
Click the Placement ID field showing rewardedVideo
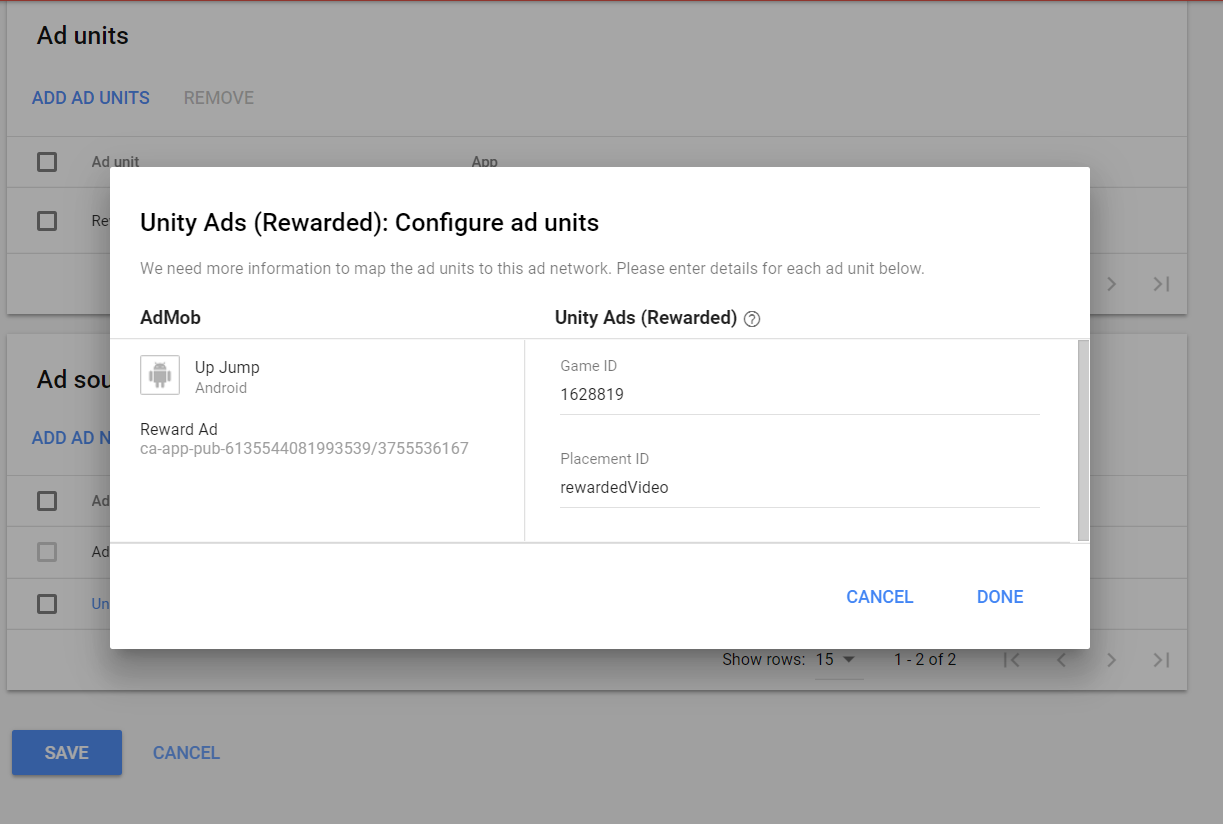tap(700, 487)
